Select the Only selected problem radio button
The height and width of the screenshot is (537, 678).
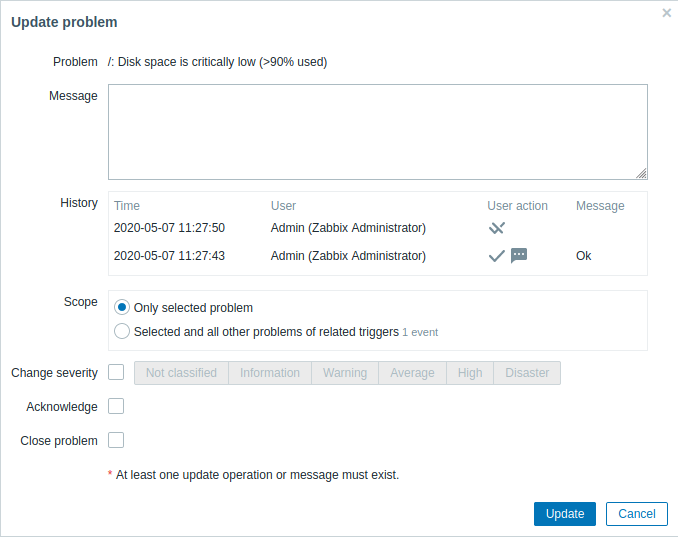pyautogui.click(x=122, y=308)
